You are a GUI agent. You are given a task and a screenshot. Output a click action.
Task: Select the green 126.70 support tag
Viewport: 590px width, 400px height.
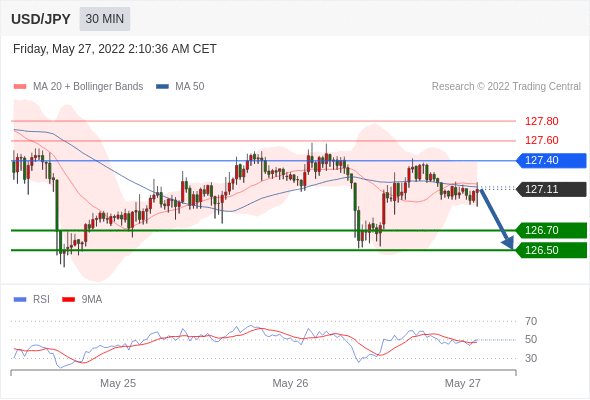(x=551, y=230)
